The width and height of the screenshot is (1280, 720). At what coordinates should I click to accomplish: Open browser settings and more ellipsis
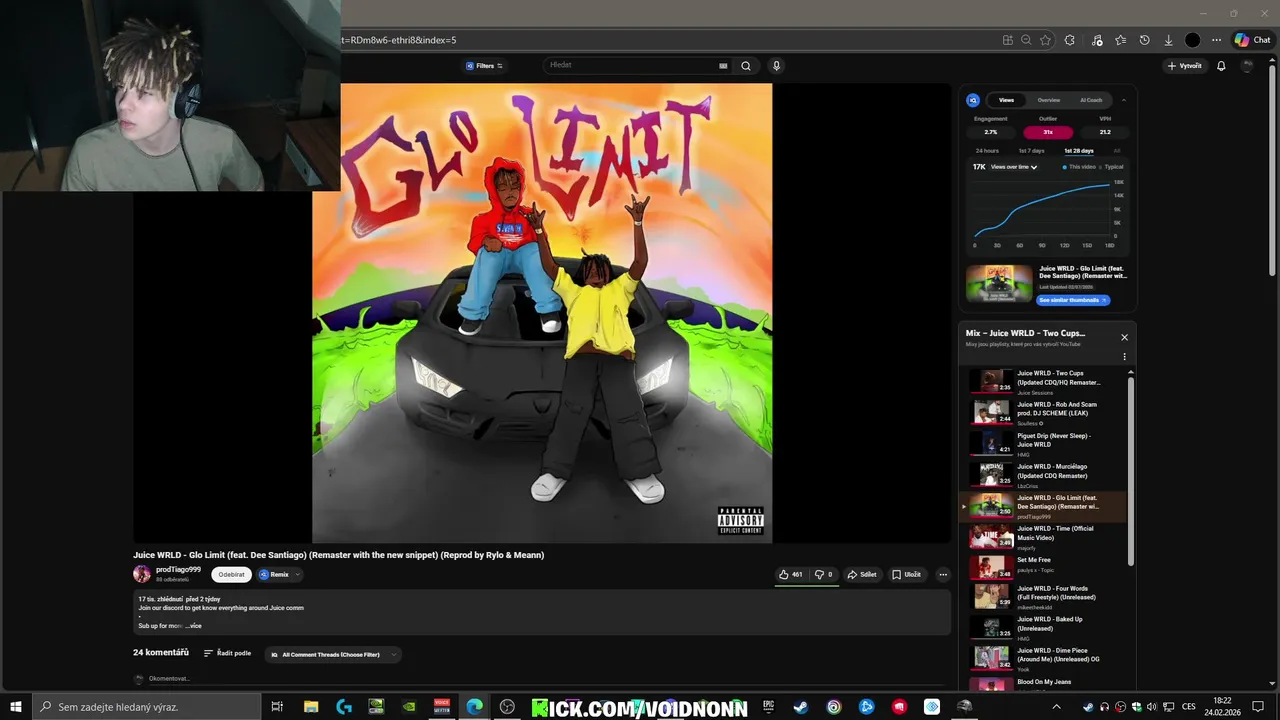[x=1216, y=40]
